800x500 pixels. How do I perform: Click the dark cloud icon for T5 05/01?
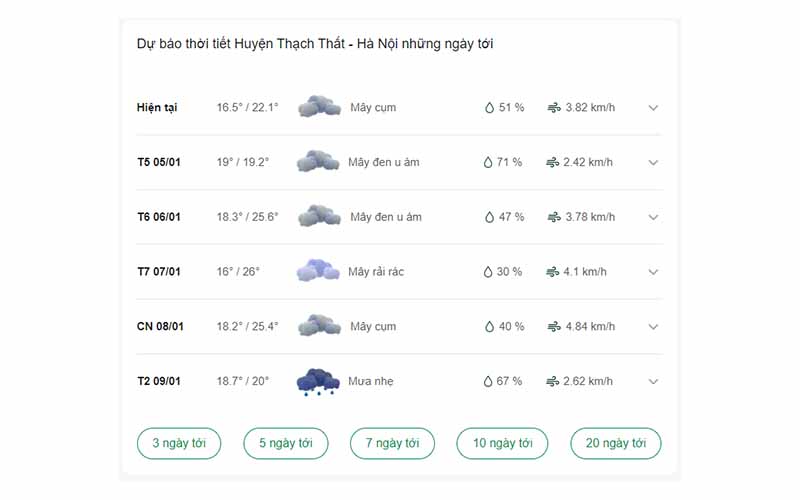tap(318, 161)
